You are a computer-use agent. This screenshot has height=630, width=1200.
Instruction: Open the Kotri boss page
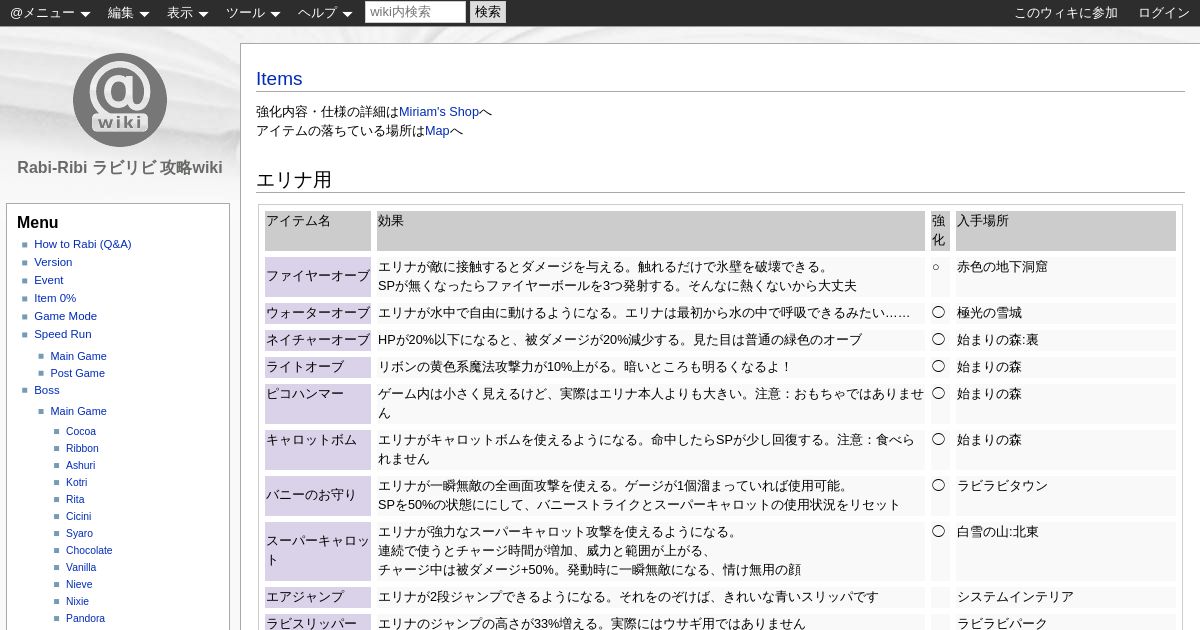click(x=76, y=482)
